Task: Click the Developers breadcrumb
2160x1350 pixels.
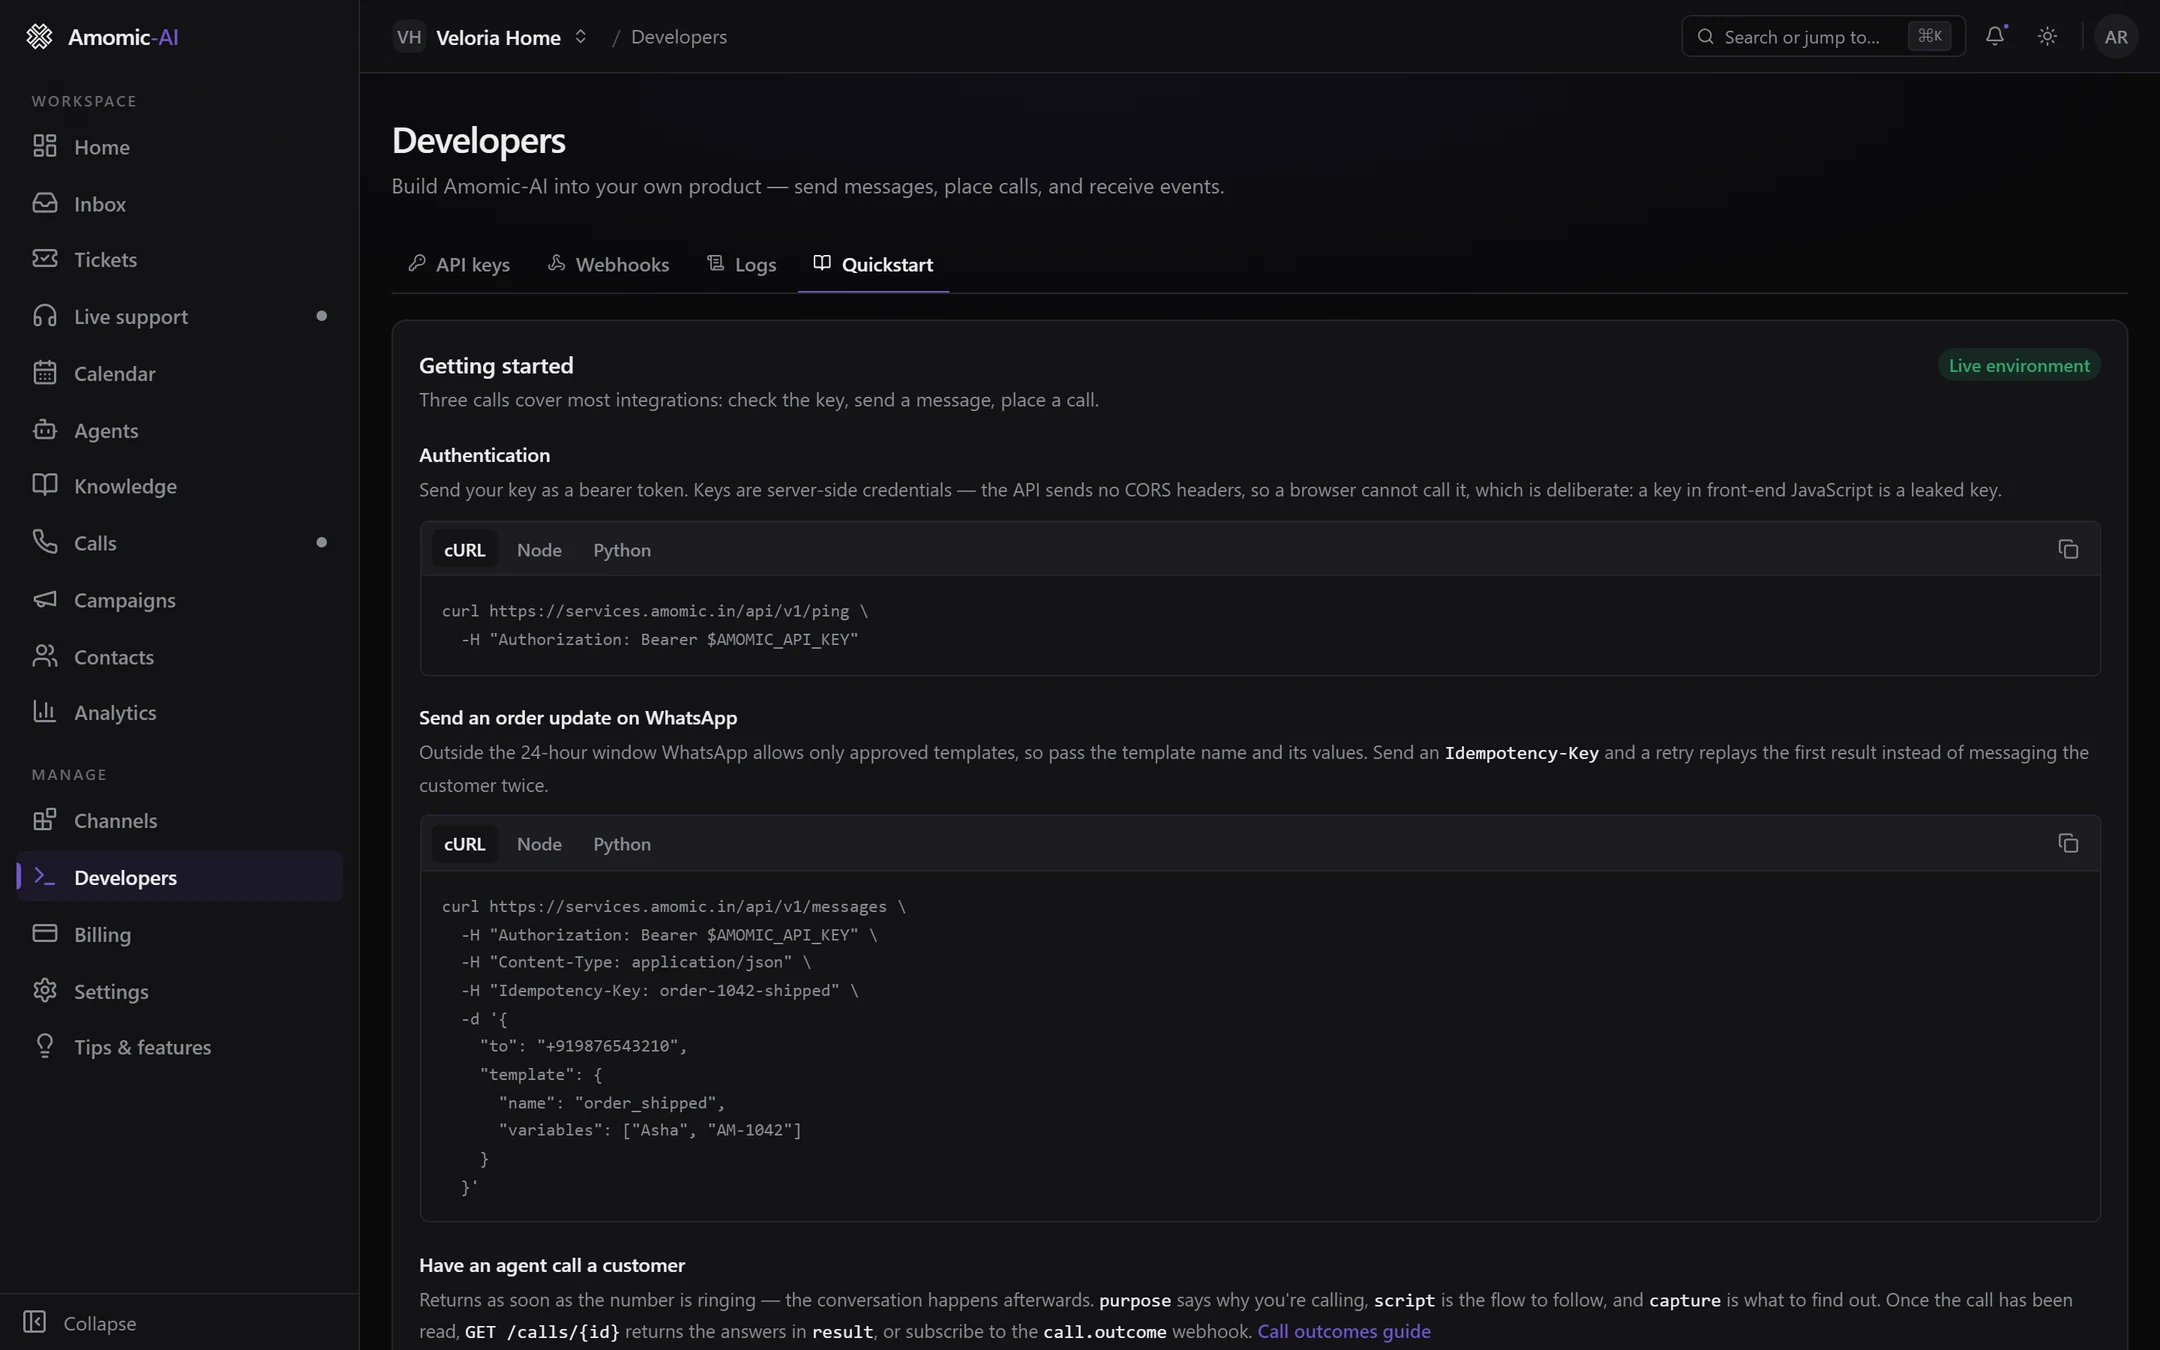Action: (678, 37)
